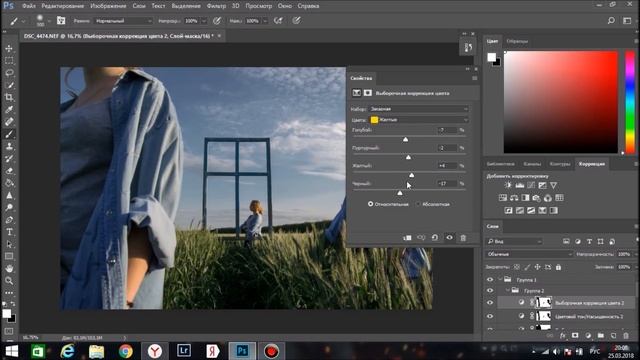Viewport: 640px width, 360px height.
Task: Add a layer mask in Layers panel
Action: pos(575,336)
